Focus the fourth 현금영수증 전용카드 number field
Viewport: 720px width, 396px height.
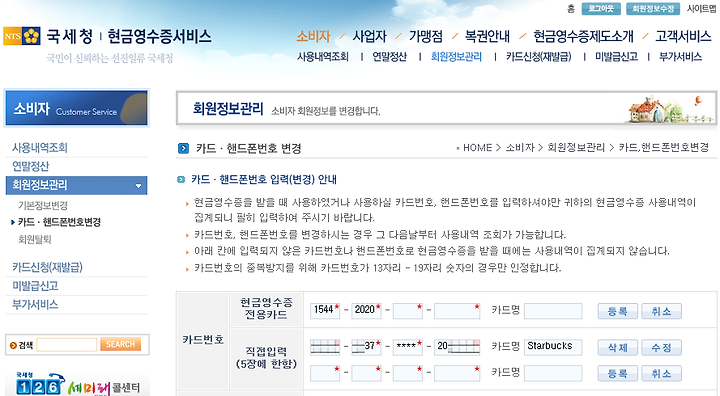457,311
